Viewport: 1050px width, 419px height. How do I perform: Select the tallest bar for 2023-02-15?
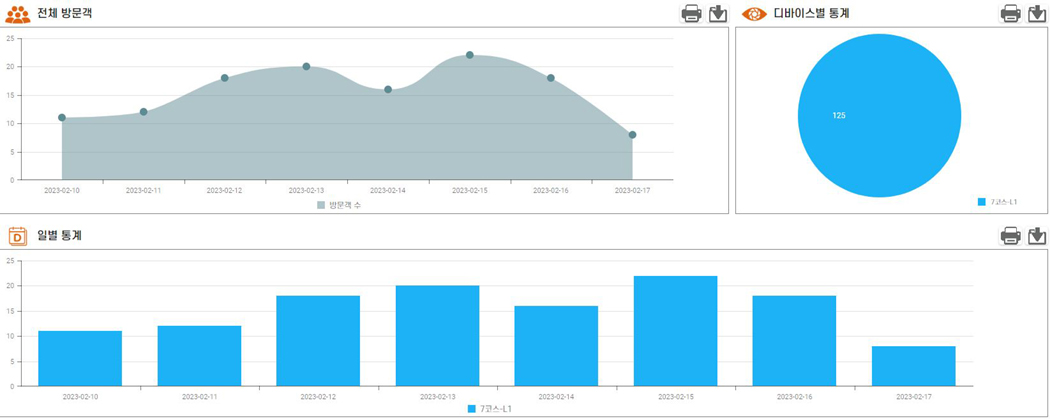click(675, 331)
